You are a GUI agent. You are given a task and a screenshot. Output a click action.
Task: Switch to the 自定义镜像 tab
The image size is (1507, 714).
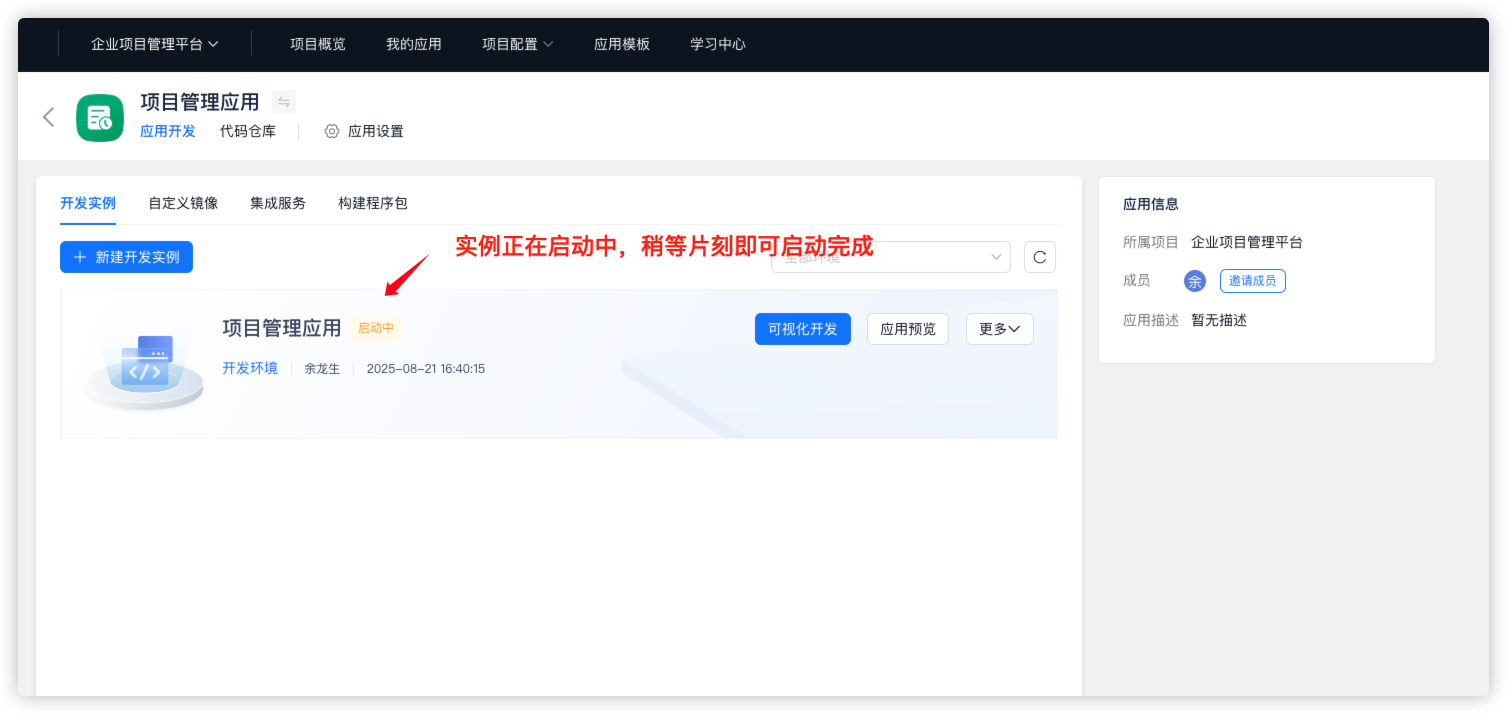tap(183, 203)
